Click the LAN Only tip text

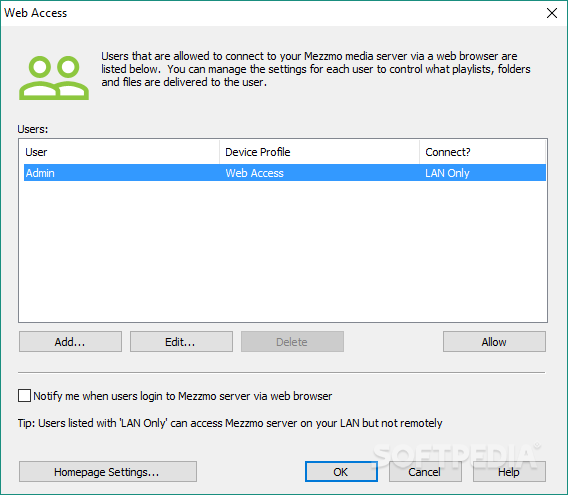pyautogui.click(x=230, y=423)
